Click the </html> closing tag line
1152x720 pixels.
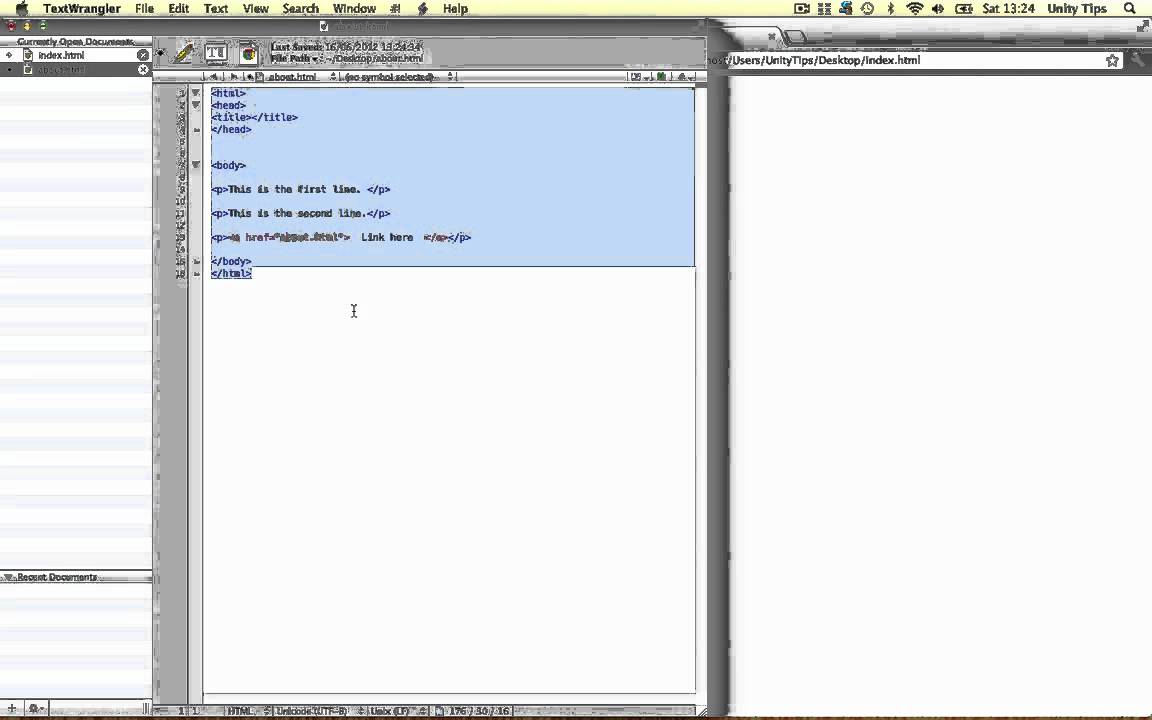pyautogui.click(x=231, y=273)
